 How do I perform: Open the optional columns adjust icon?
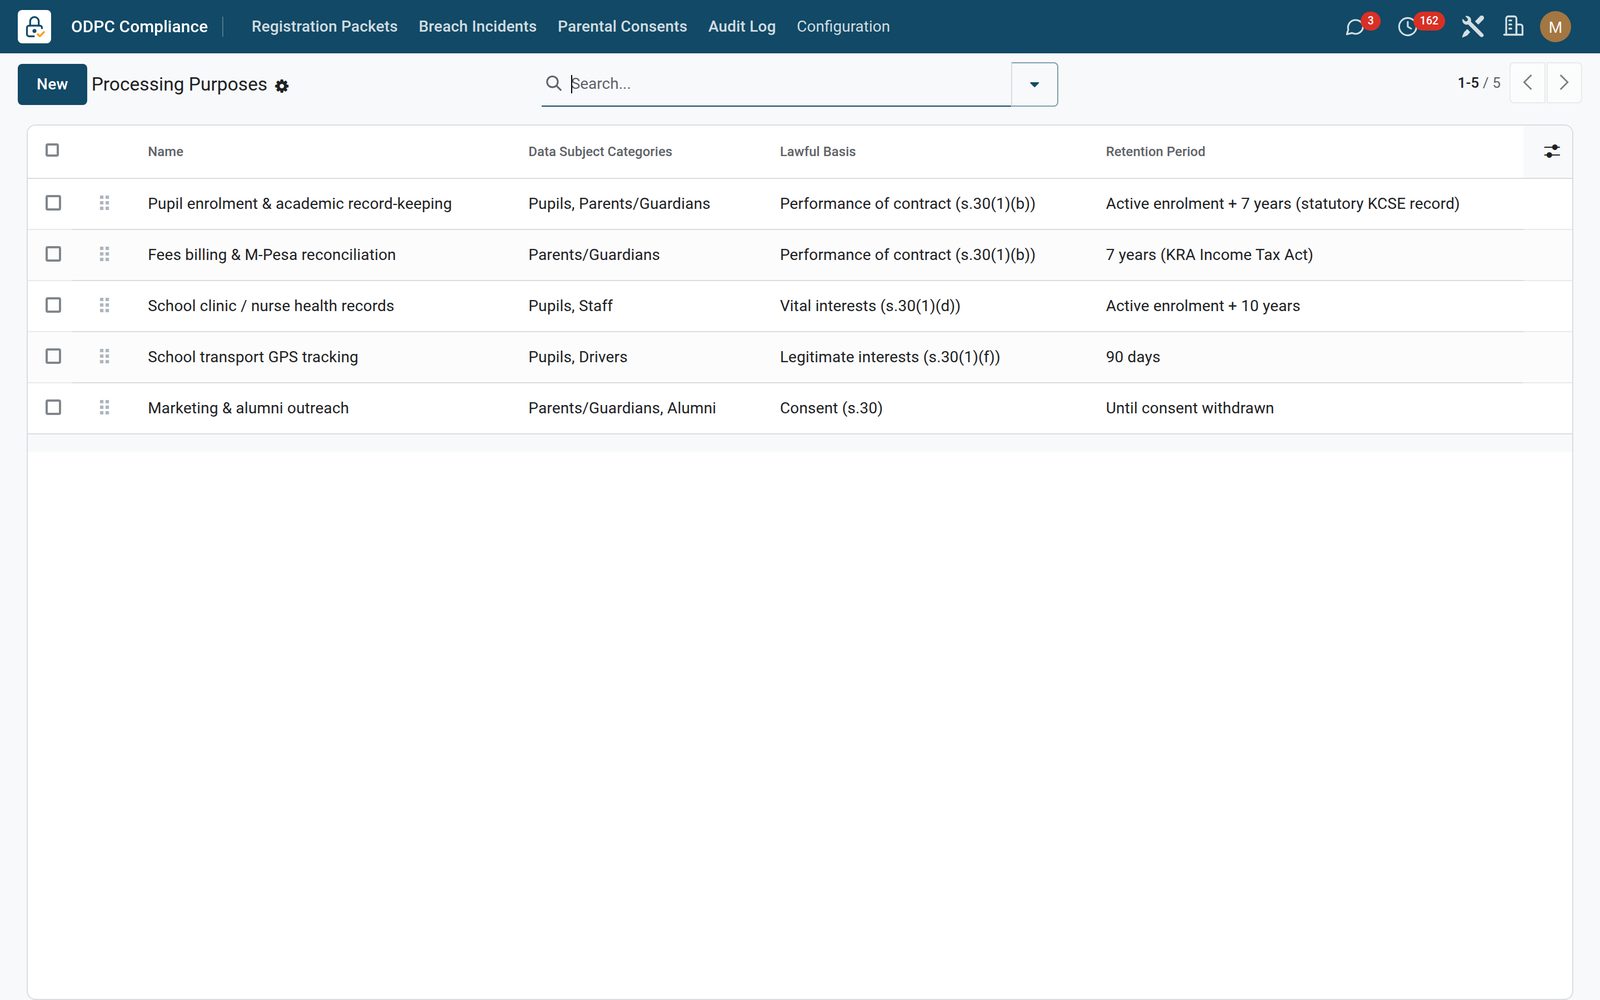tap(1551, 151)
